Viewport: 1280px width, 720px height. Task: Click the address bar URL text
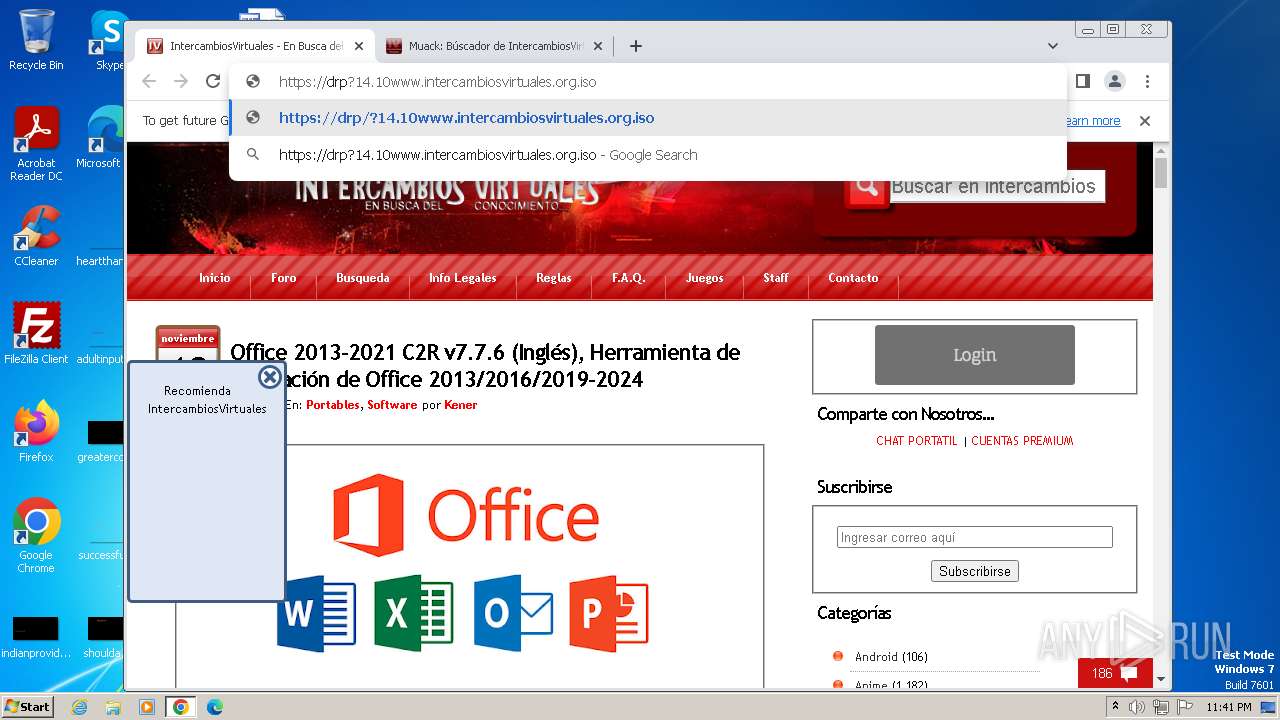[437, 82]
